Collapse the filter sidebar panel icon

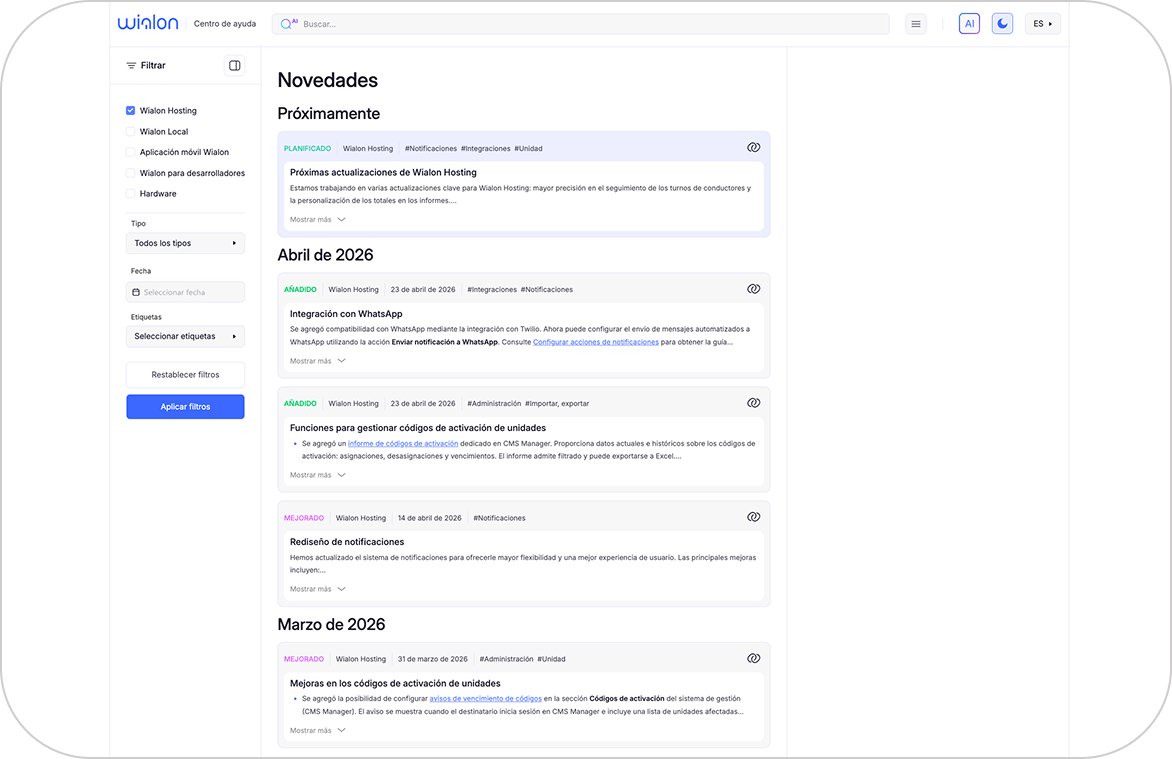click(235, 66)
